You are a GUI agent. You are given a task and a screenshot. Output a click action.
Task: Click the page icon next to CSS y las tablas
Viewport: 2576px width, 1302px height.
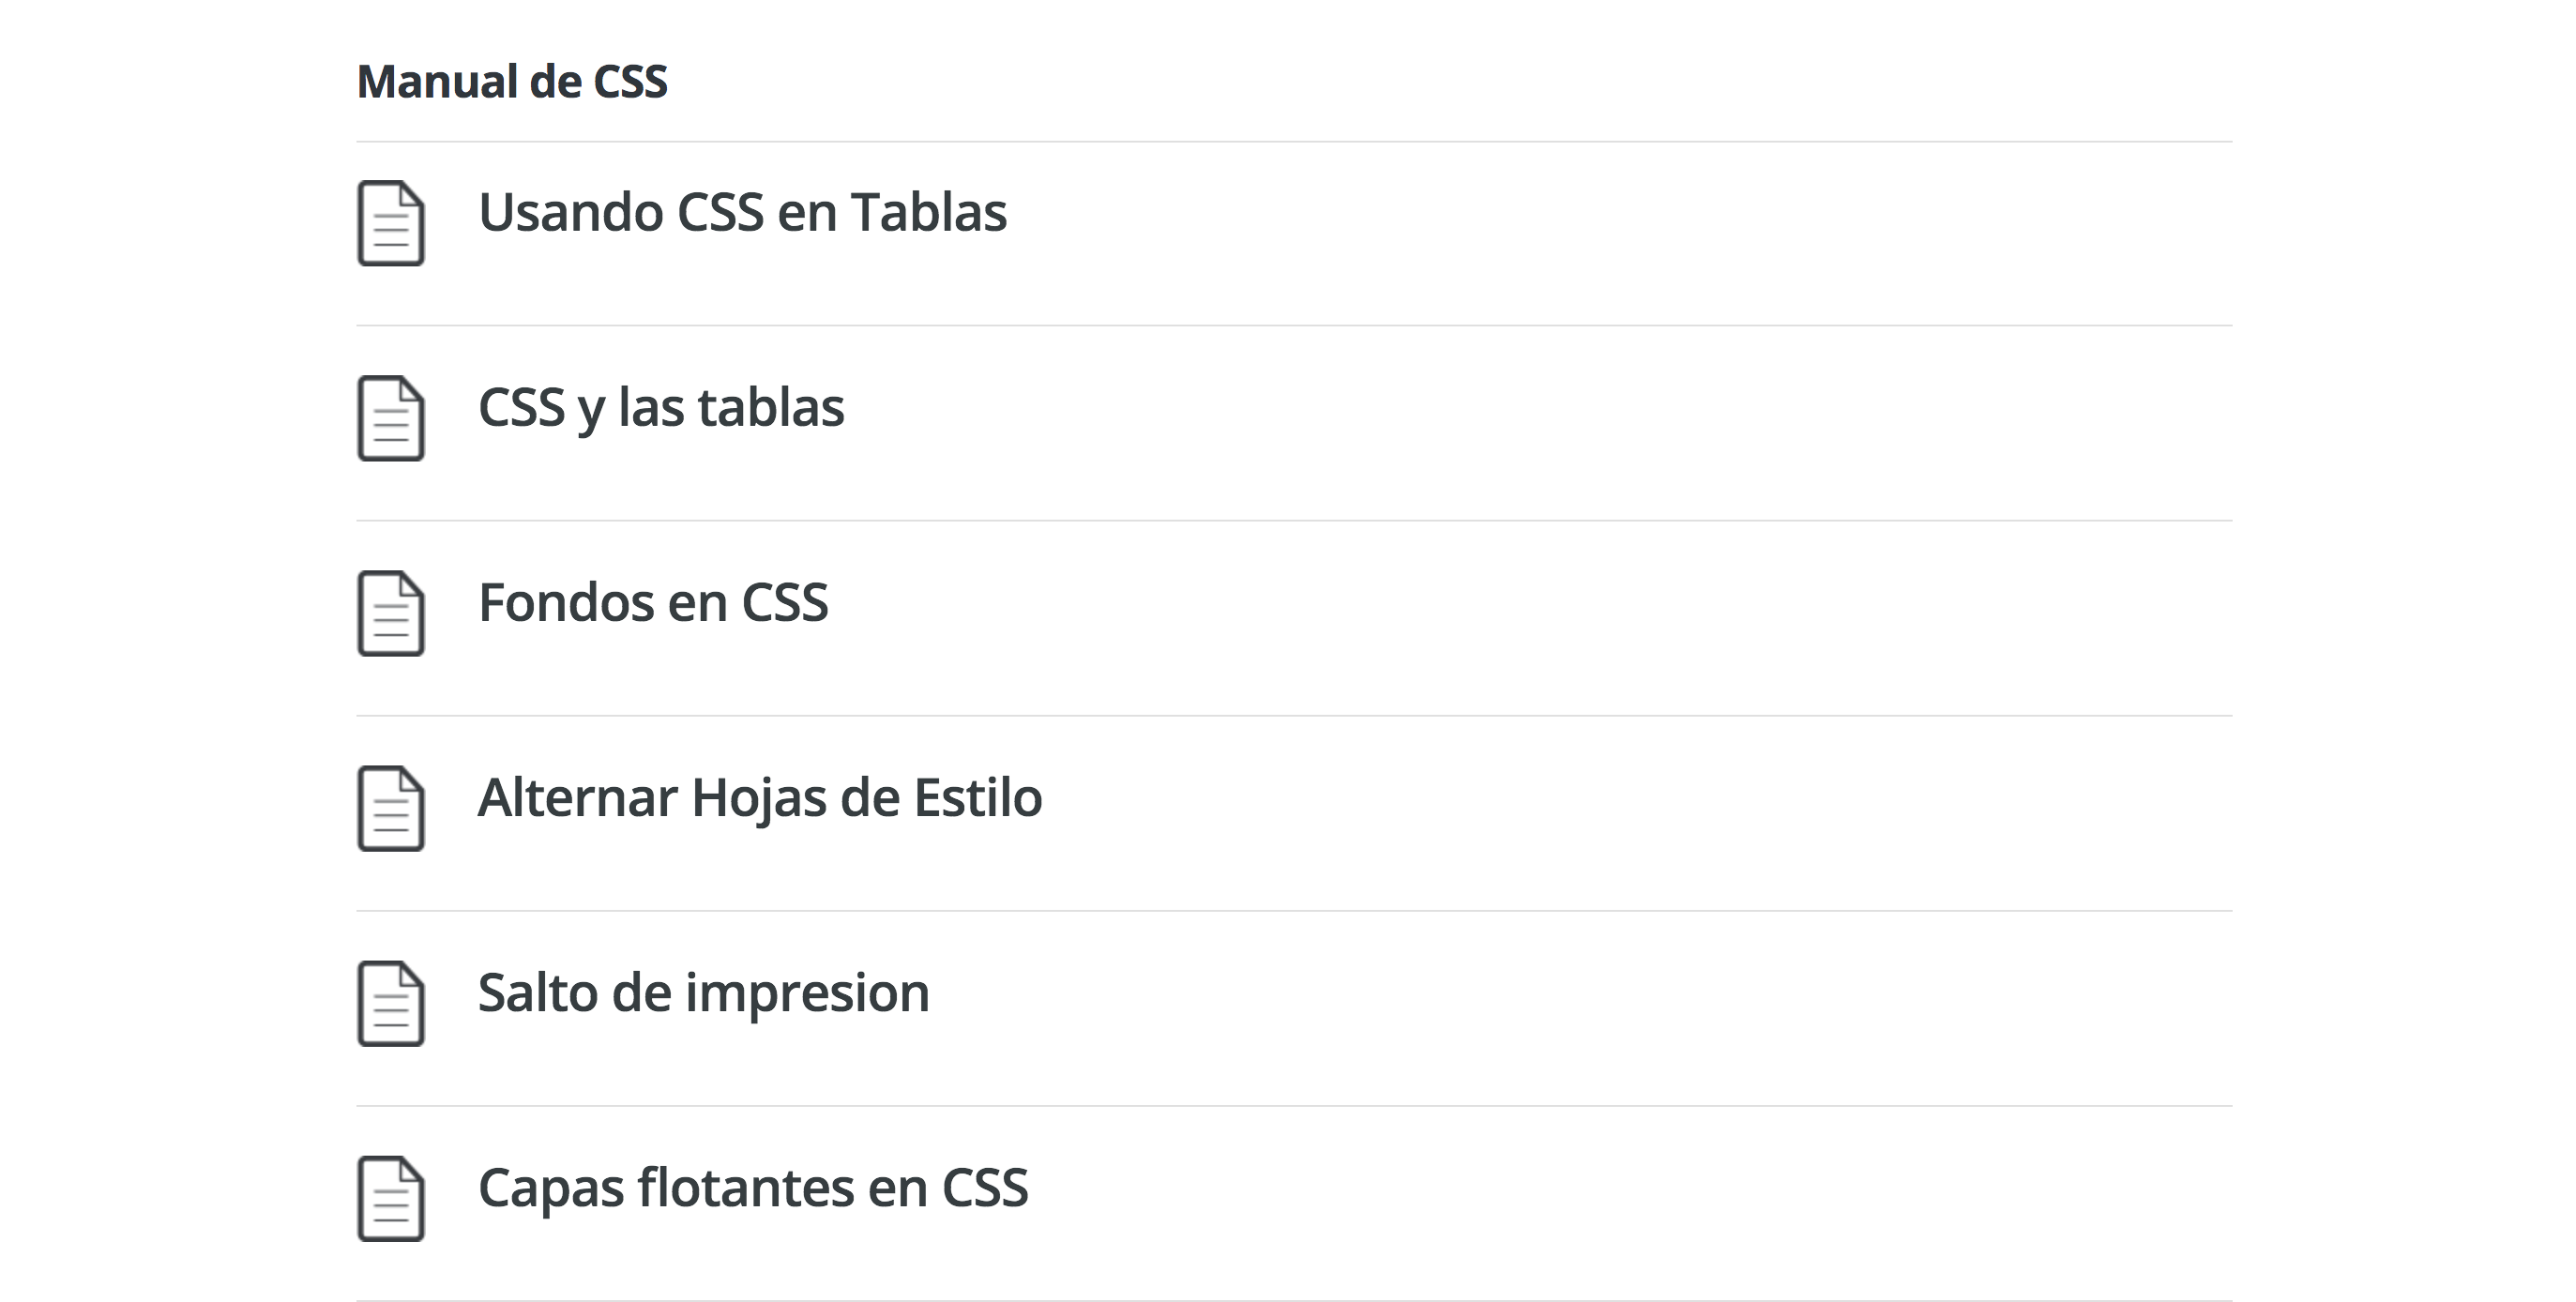pos(391,418)
